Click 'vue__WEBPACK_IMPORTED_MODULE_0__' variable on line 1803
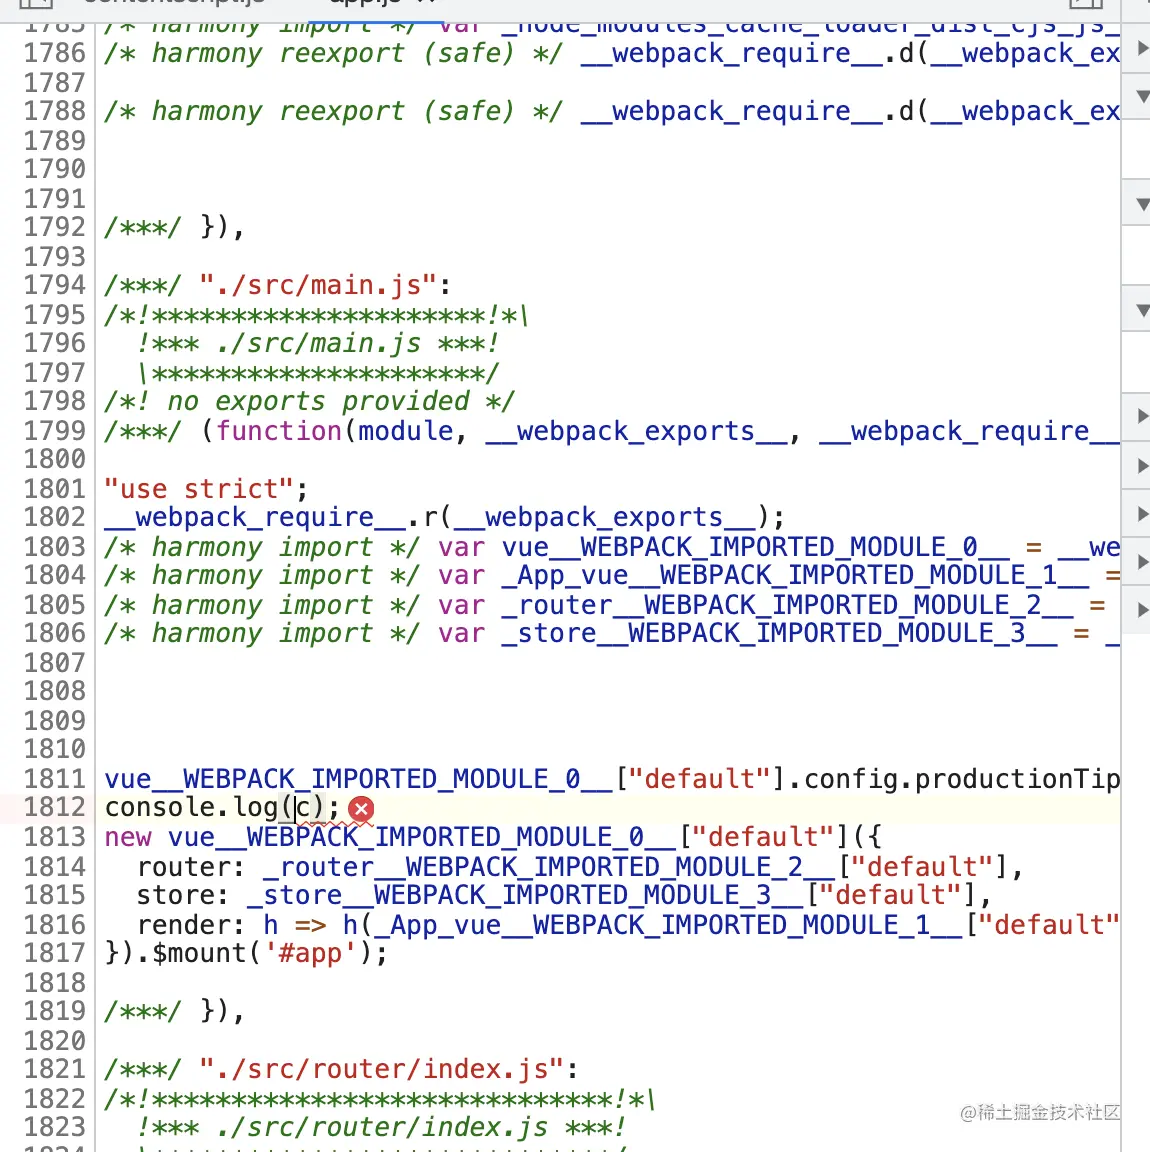Viewport: 1150px width, 1152px height. (756, 547)
